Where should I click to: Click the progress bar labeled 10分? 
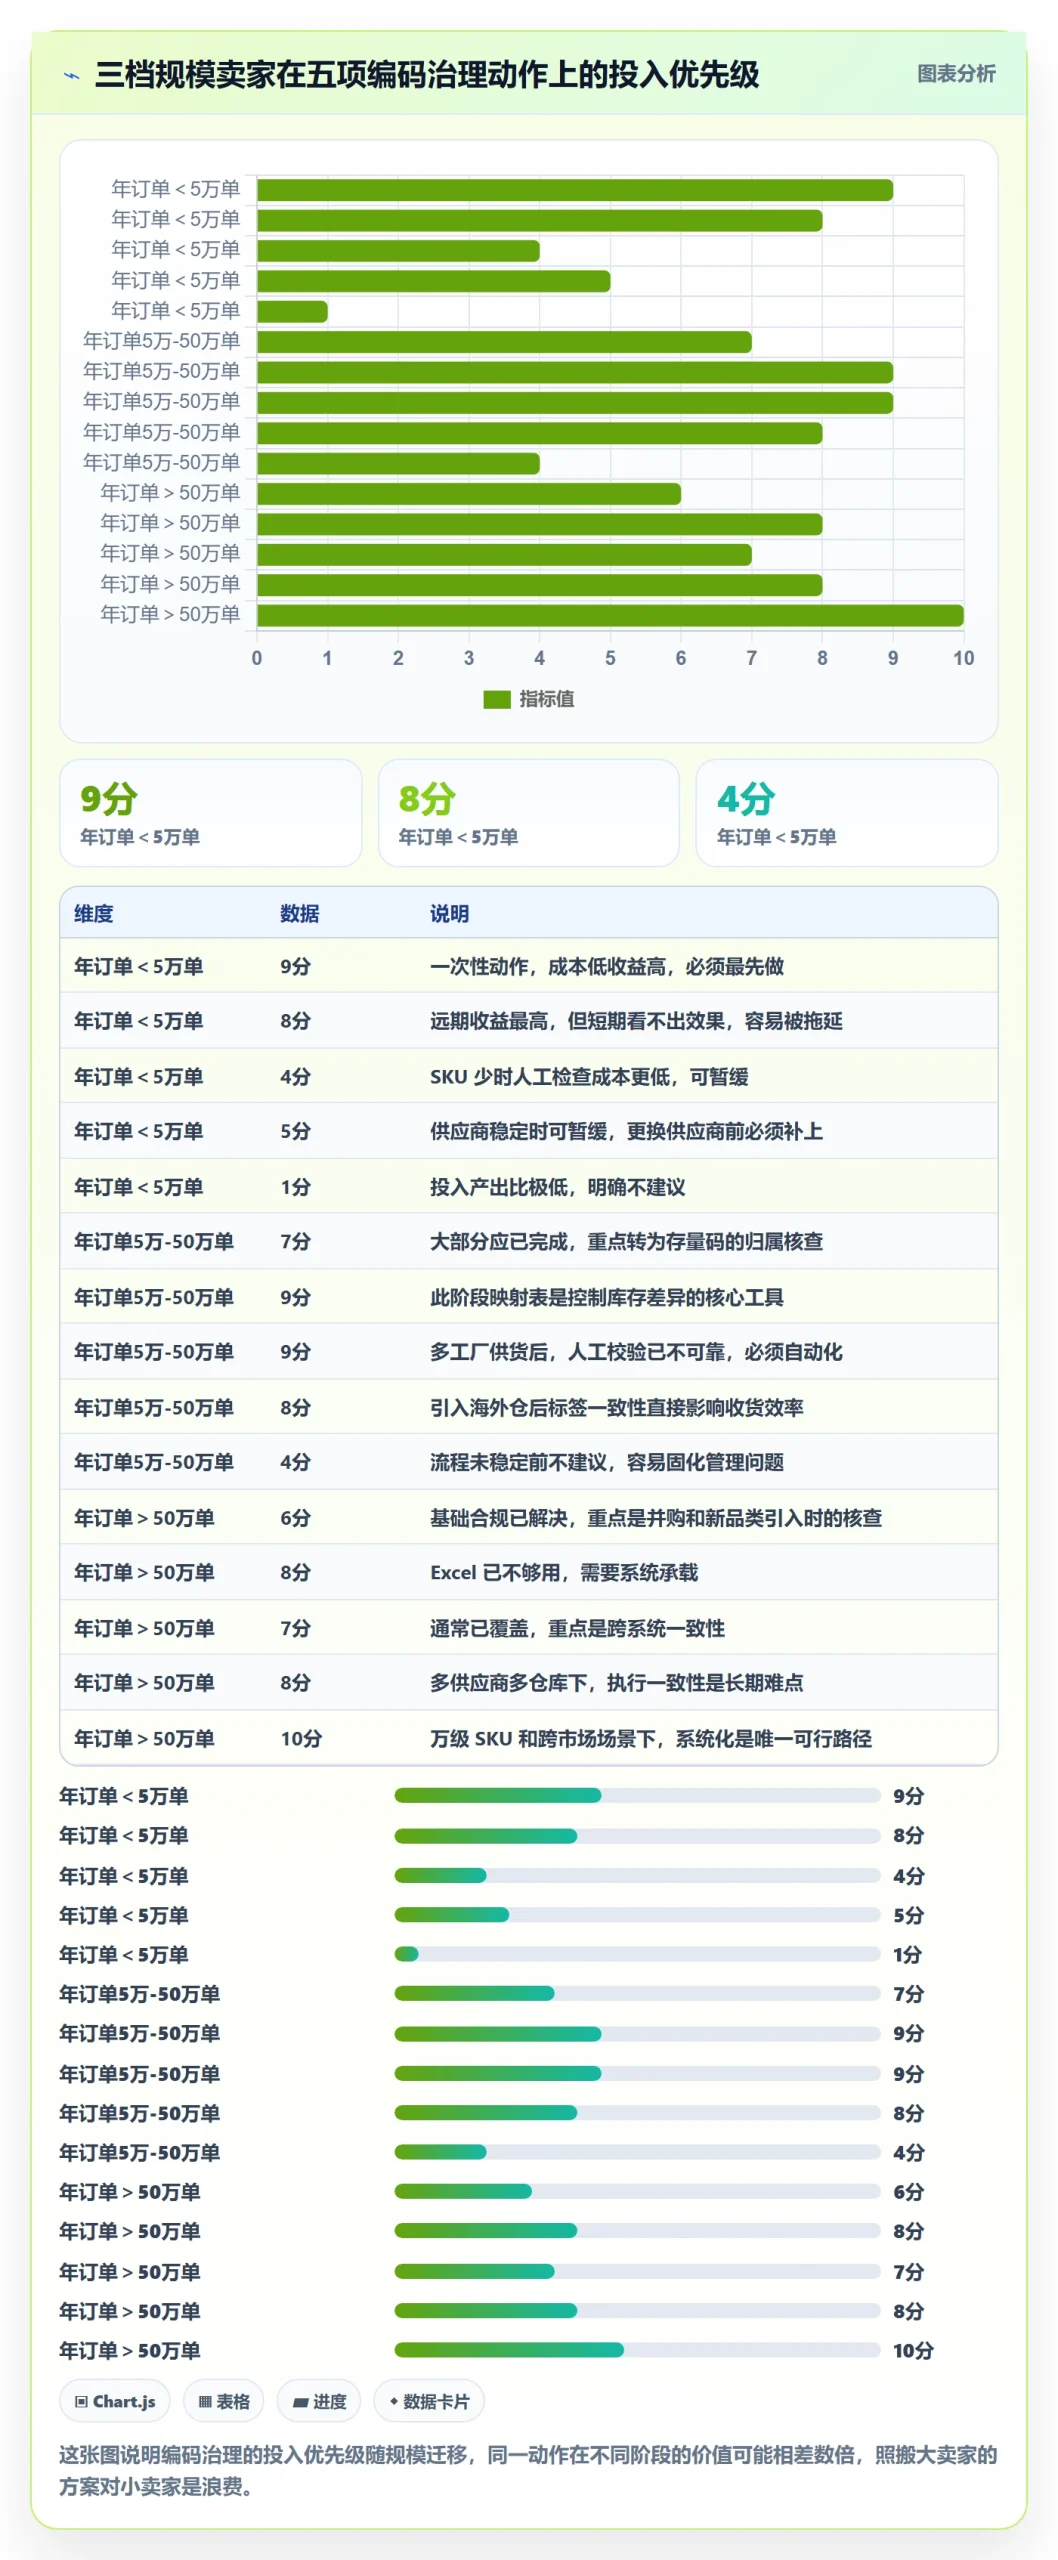pyautogui.click(x=637, y=2349)
